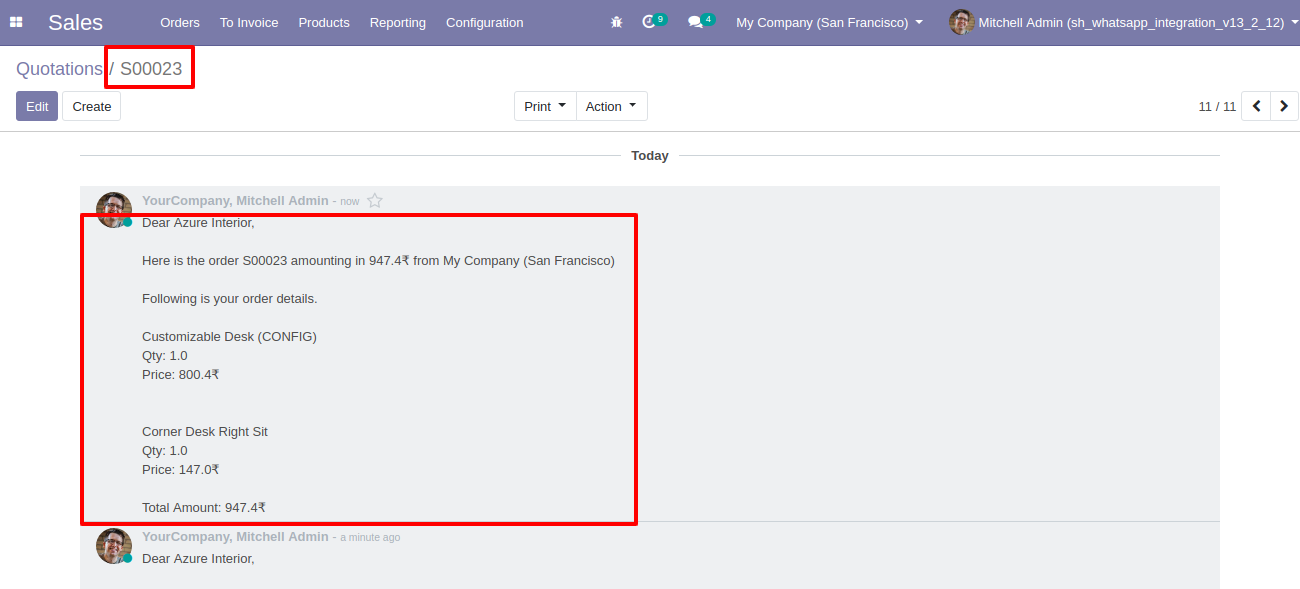Go to the previous record arrow
The image size is (1300, 589).
click(1256, 106)
